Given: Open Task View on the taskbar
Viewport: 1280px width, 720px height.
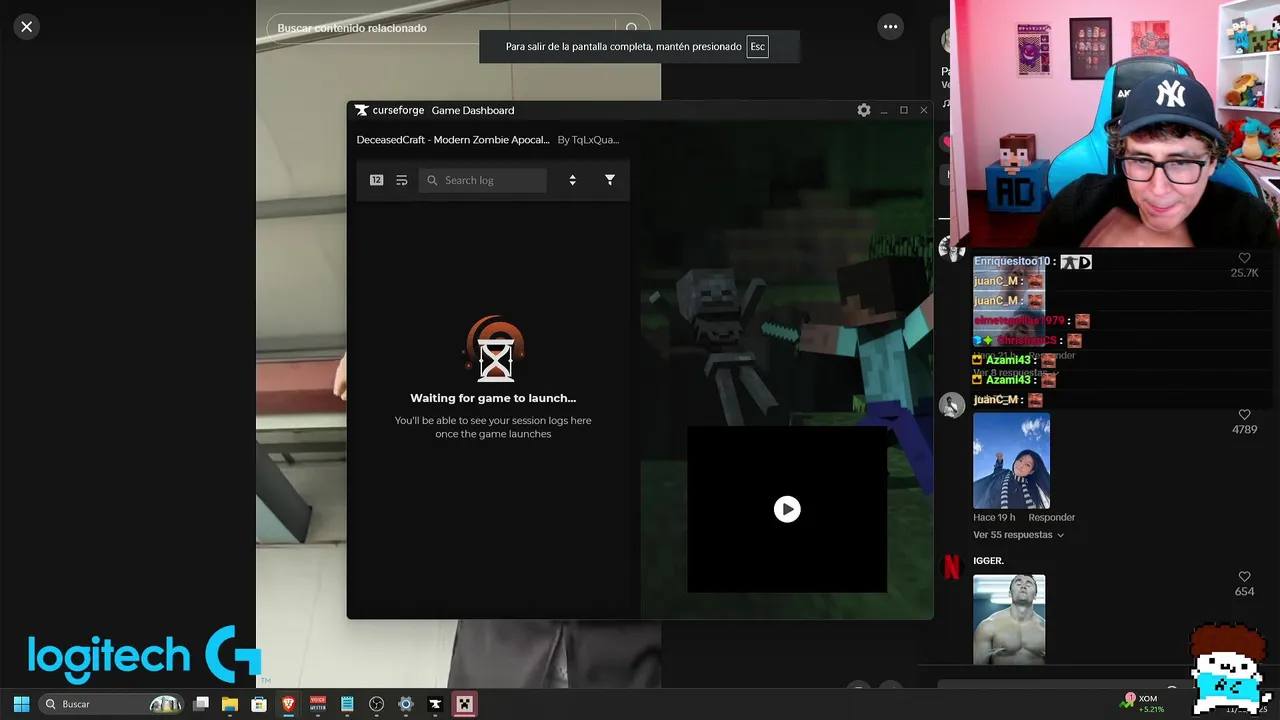Looking at the screenshot, I should [x=201, y=704].
